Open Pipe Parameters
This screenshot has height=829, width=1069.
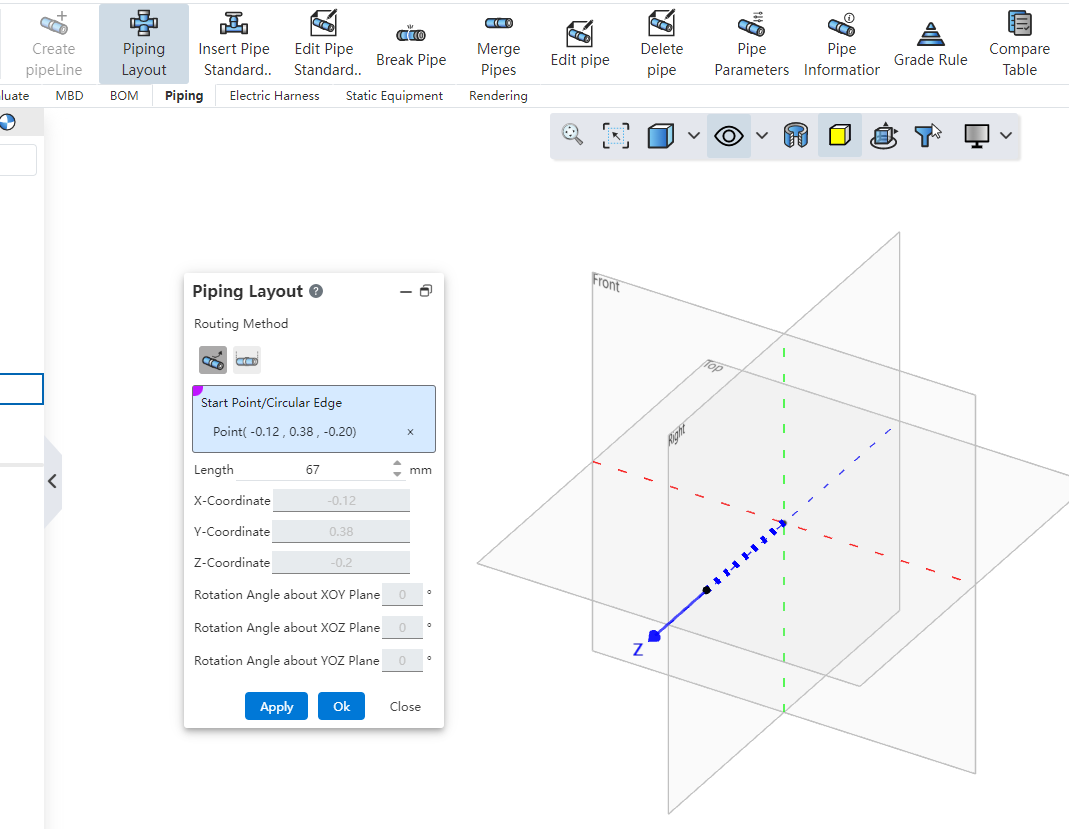[751, 43]
